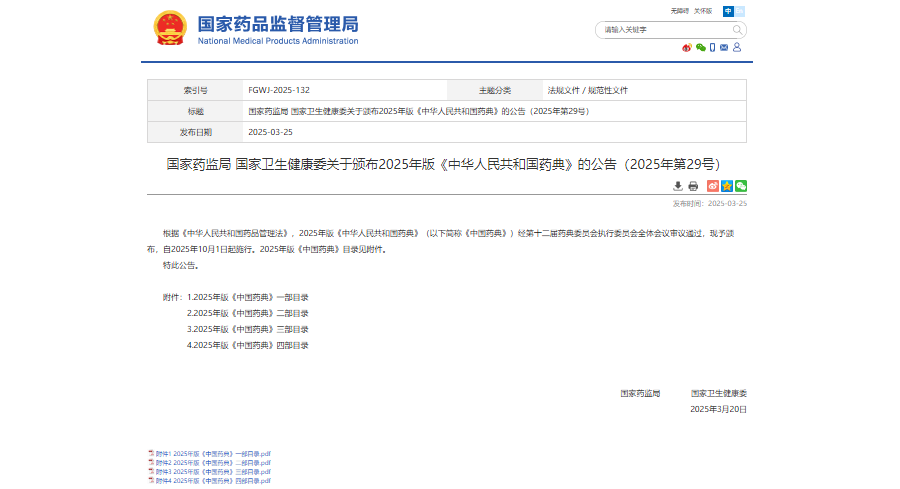Share via the yellow star Qzone icon
The height and width of the screenshot is (489, 900).
coord(727,186)
